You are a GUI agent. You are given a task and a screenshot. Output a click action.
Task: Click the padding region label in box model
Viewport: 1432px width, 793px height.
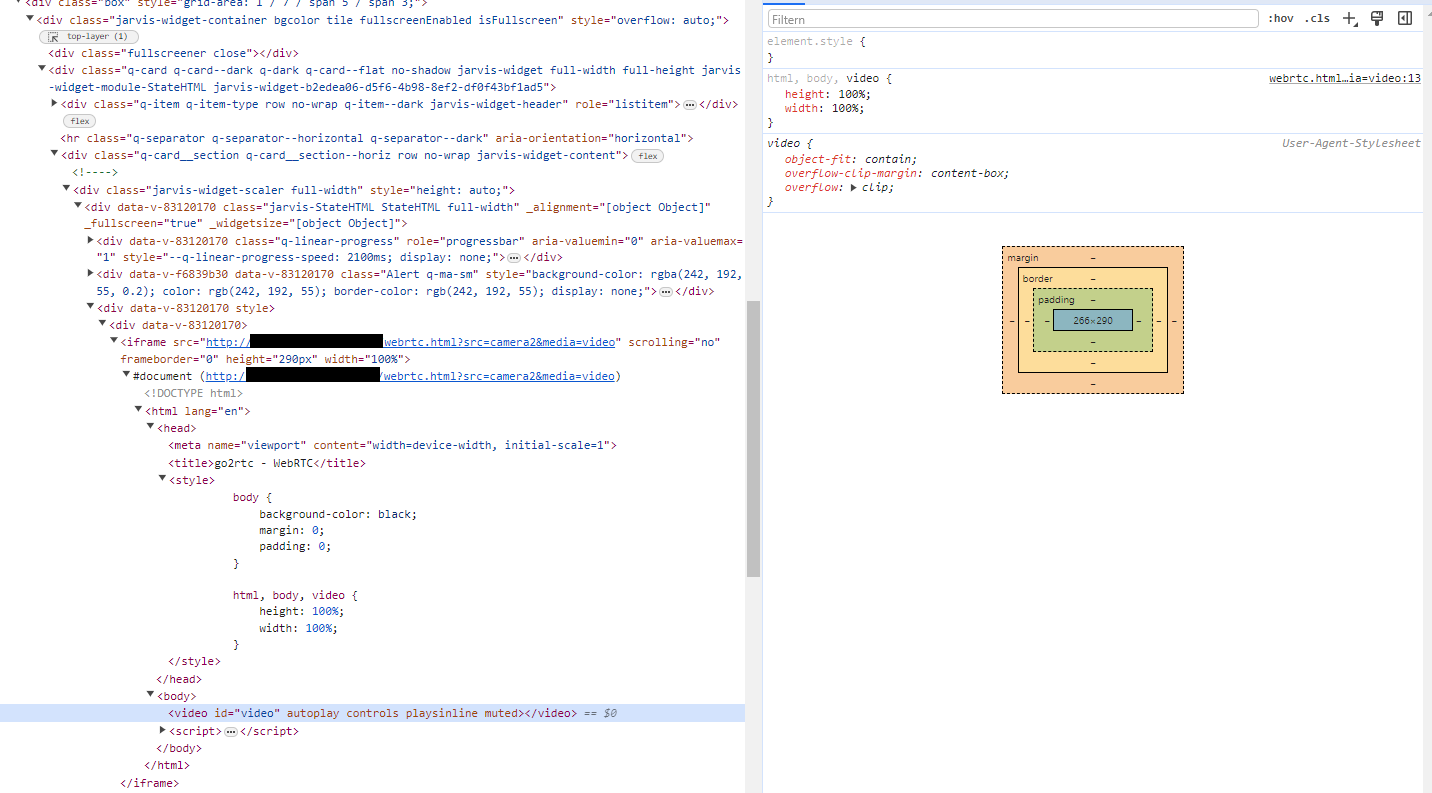point(1056,300)
